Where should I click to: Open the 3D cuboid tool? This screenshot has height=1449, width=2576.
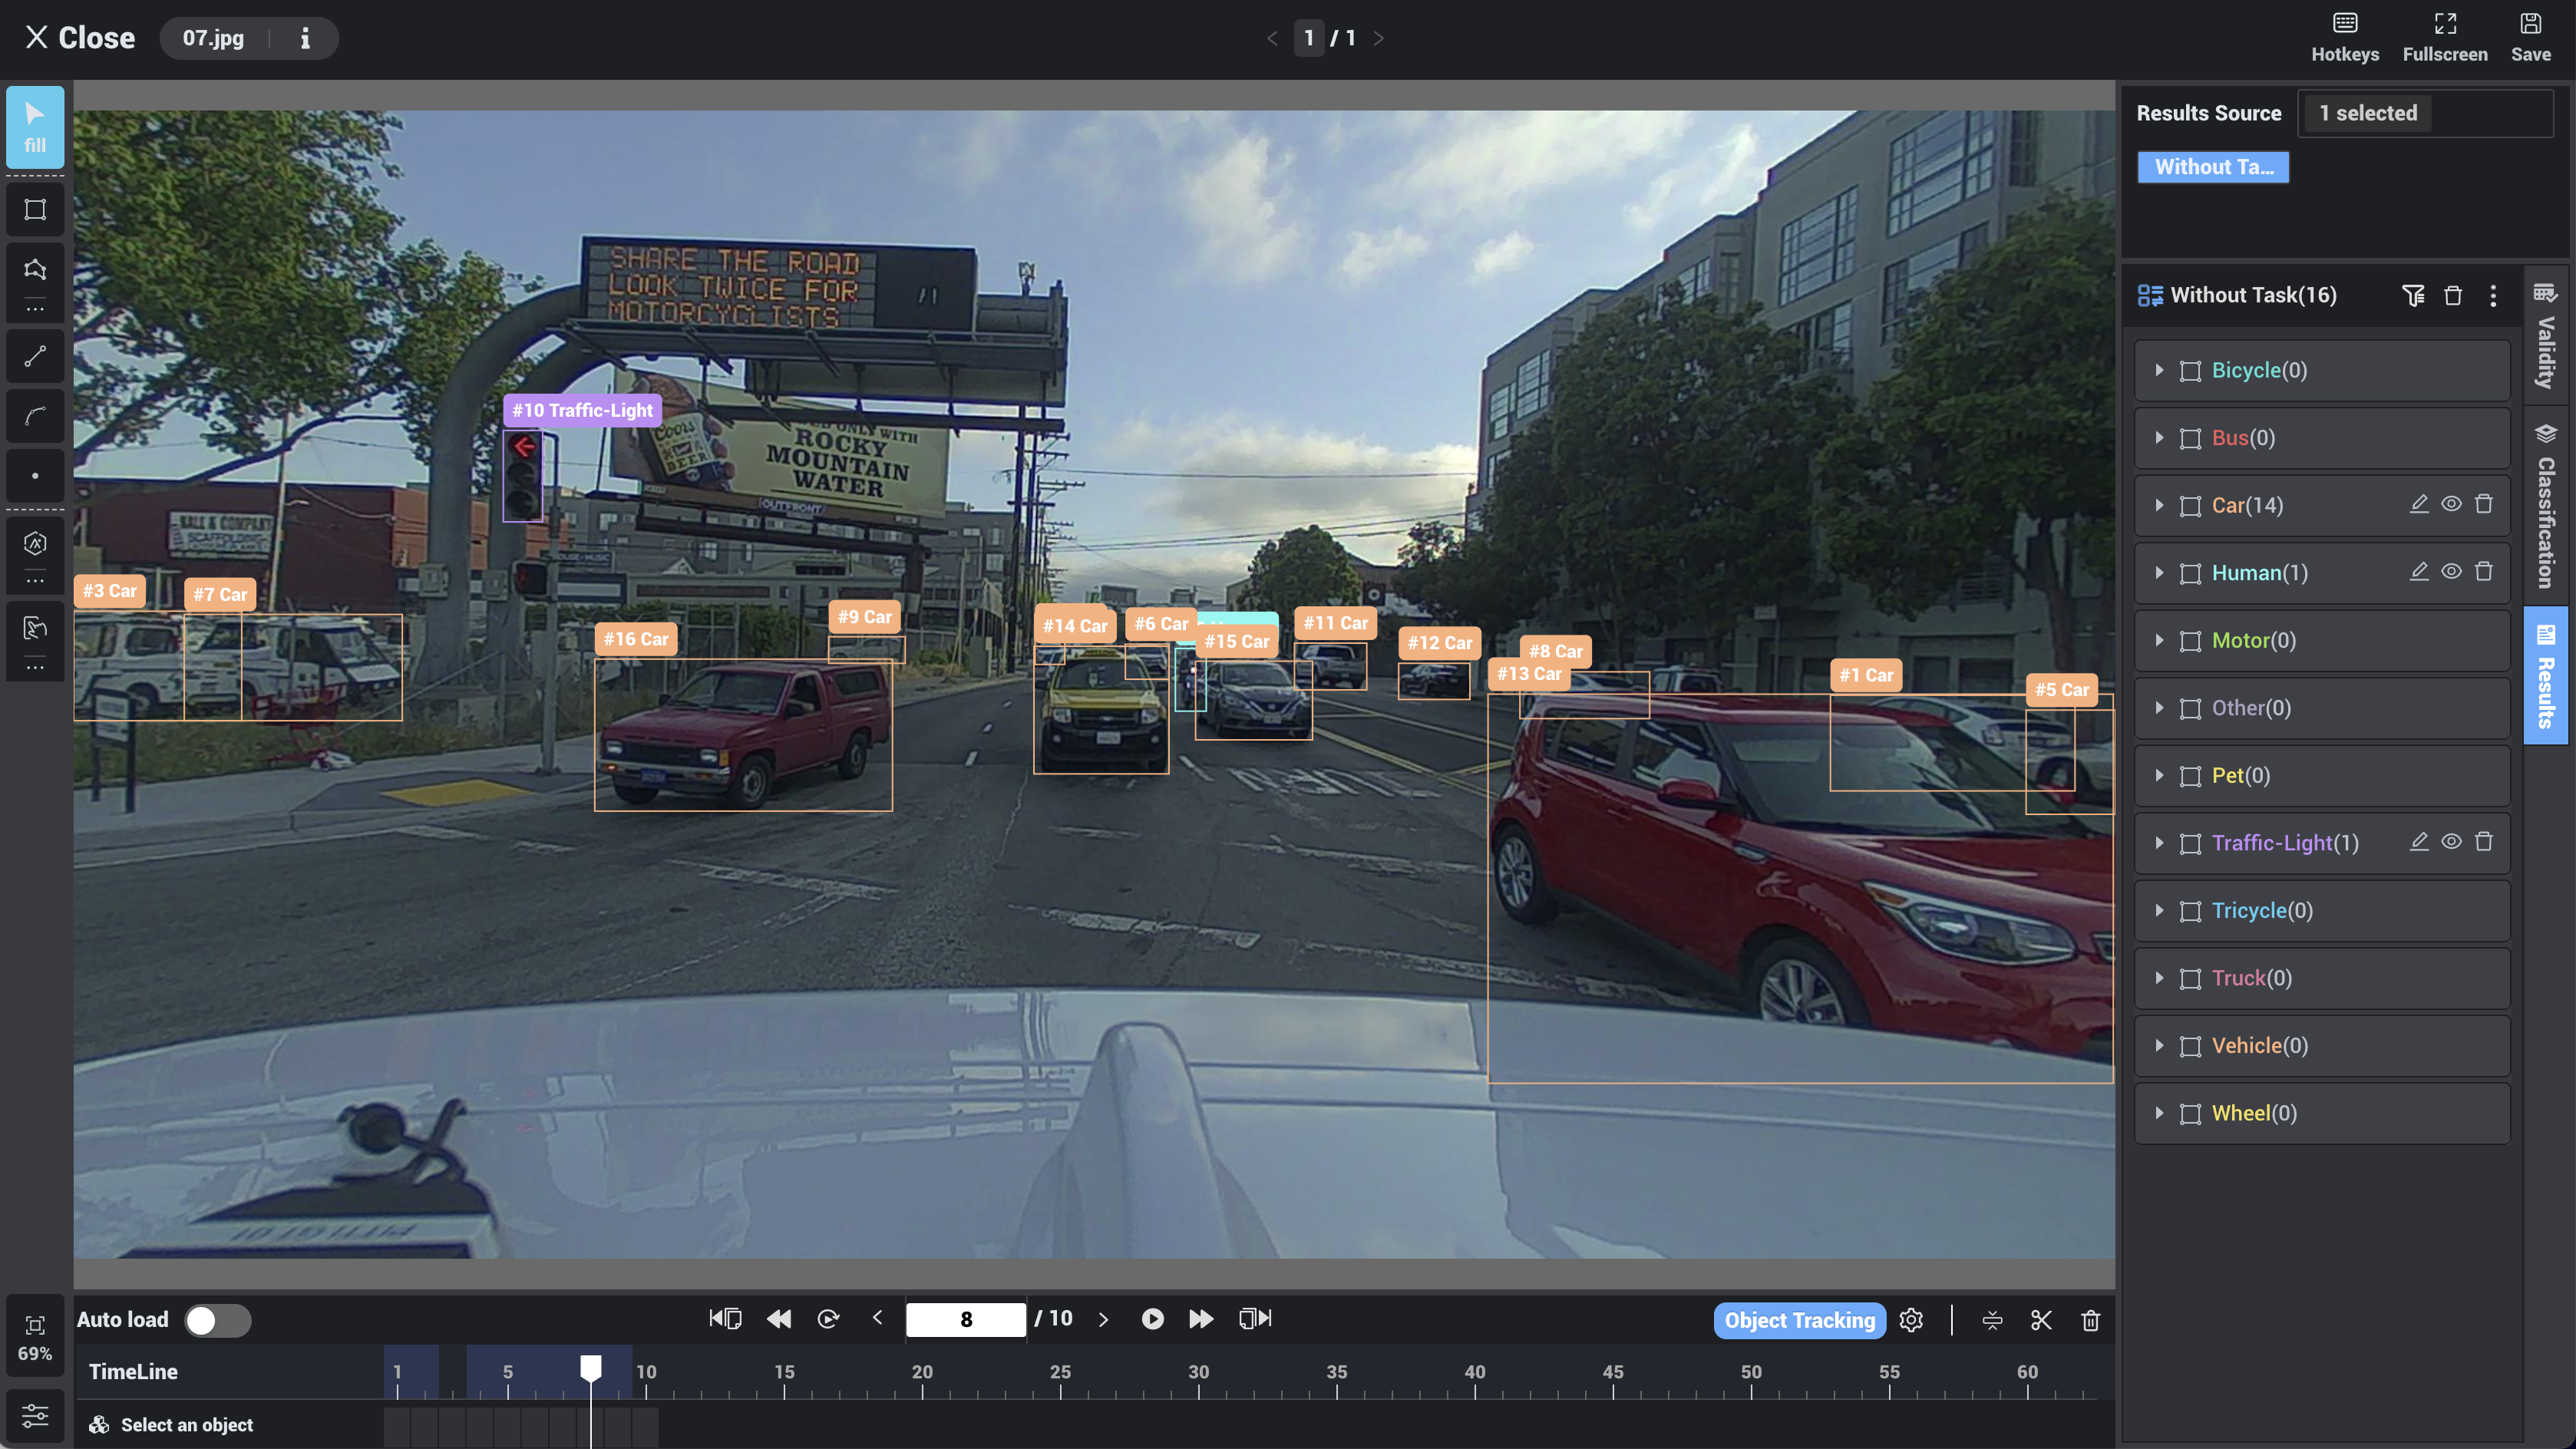click(x=35, y=544)
